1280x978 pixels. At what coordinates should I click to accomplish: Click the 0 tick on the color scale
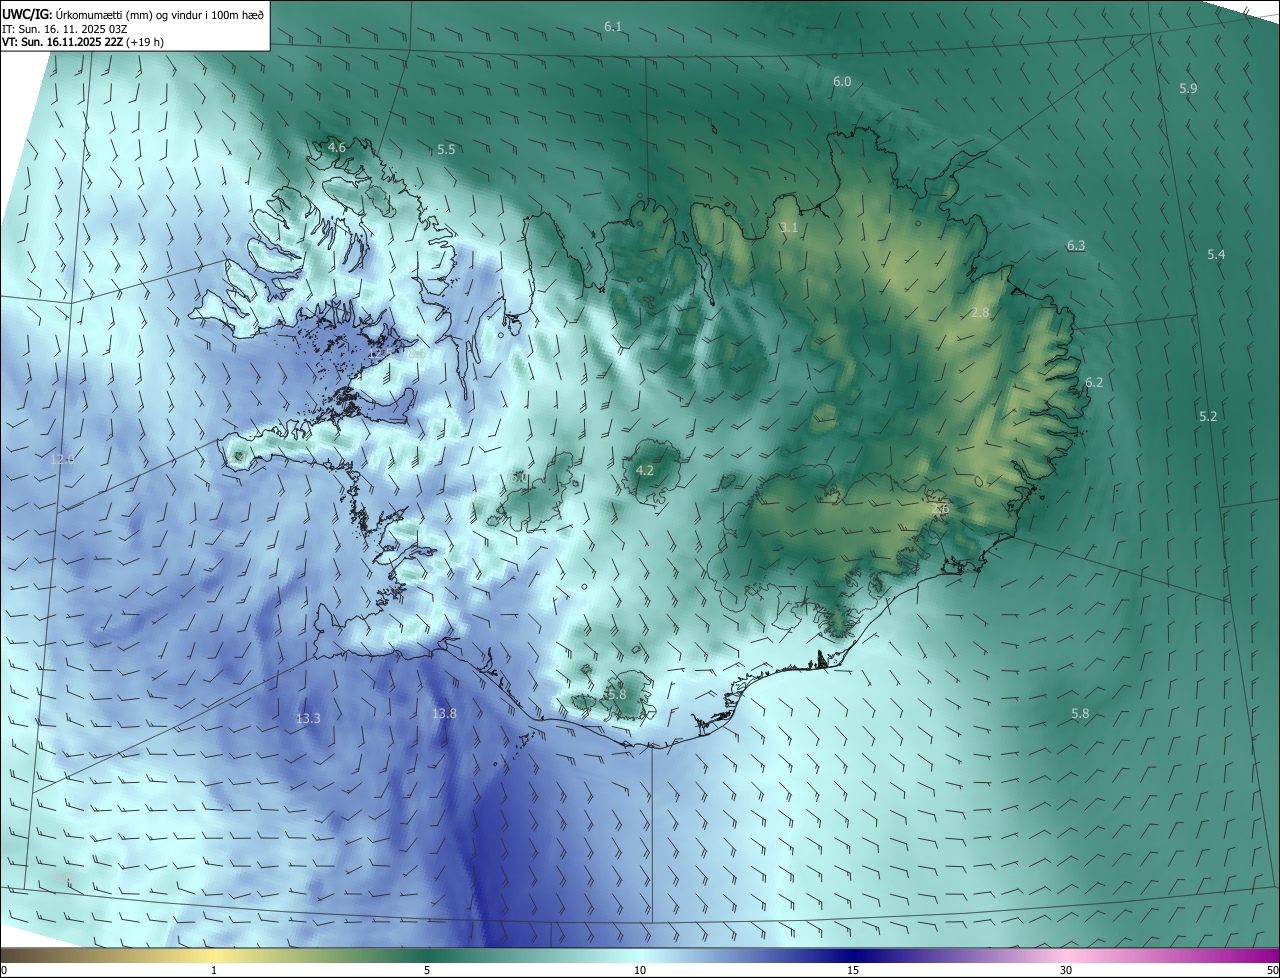(4, 970)
